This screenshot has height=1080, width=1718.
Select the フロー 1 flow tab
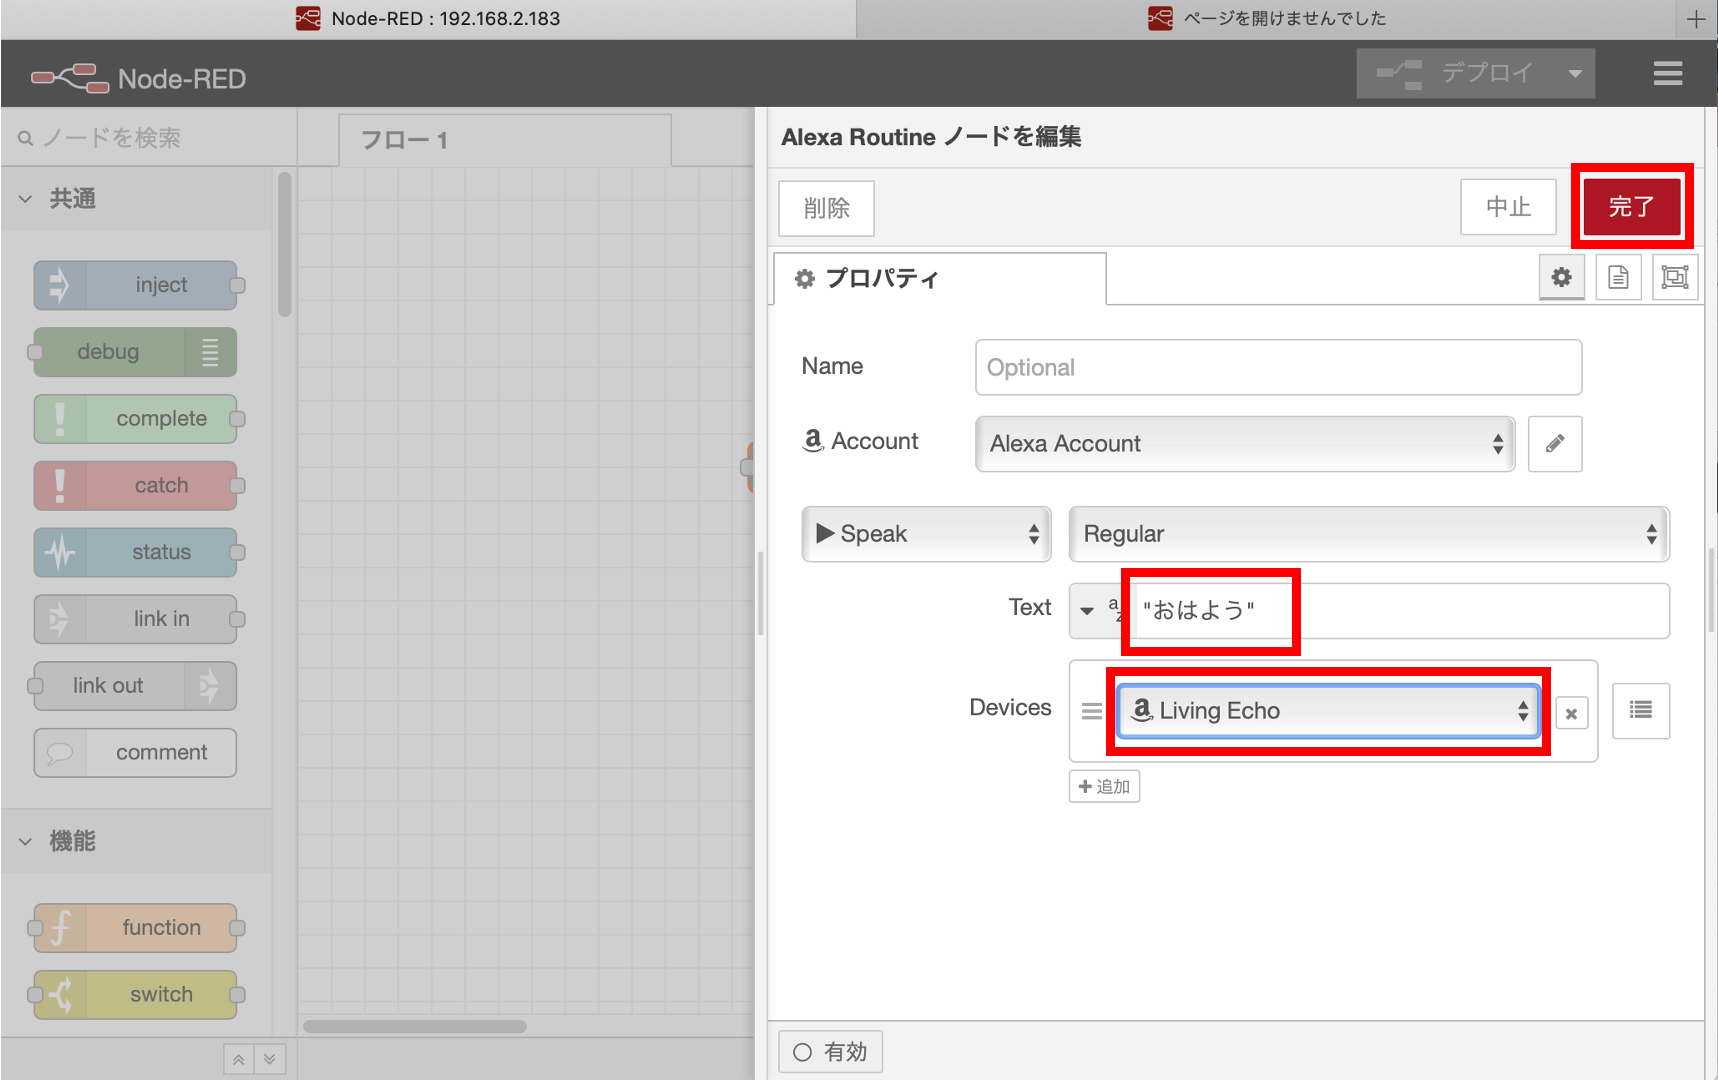[505, 140]
